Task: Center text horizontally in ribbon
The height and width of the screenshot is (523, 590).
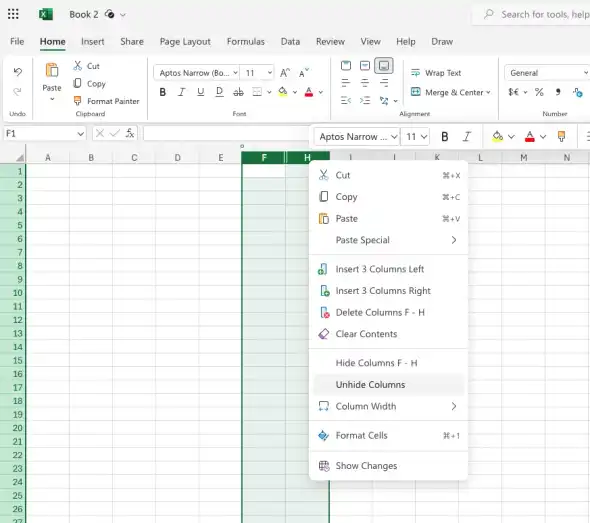Action: (x=365, y=82)
